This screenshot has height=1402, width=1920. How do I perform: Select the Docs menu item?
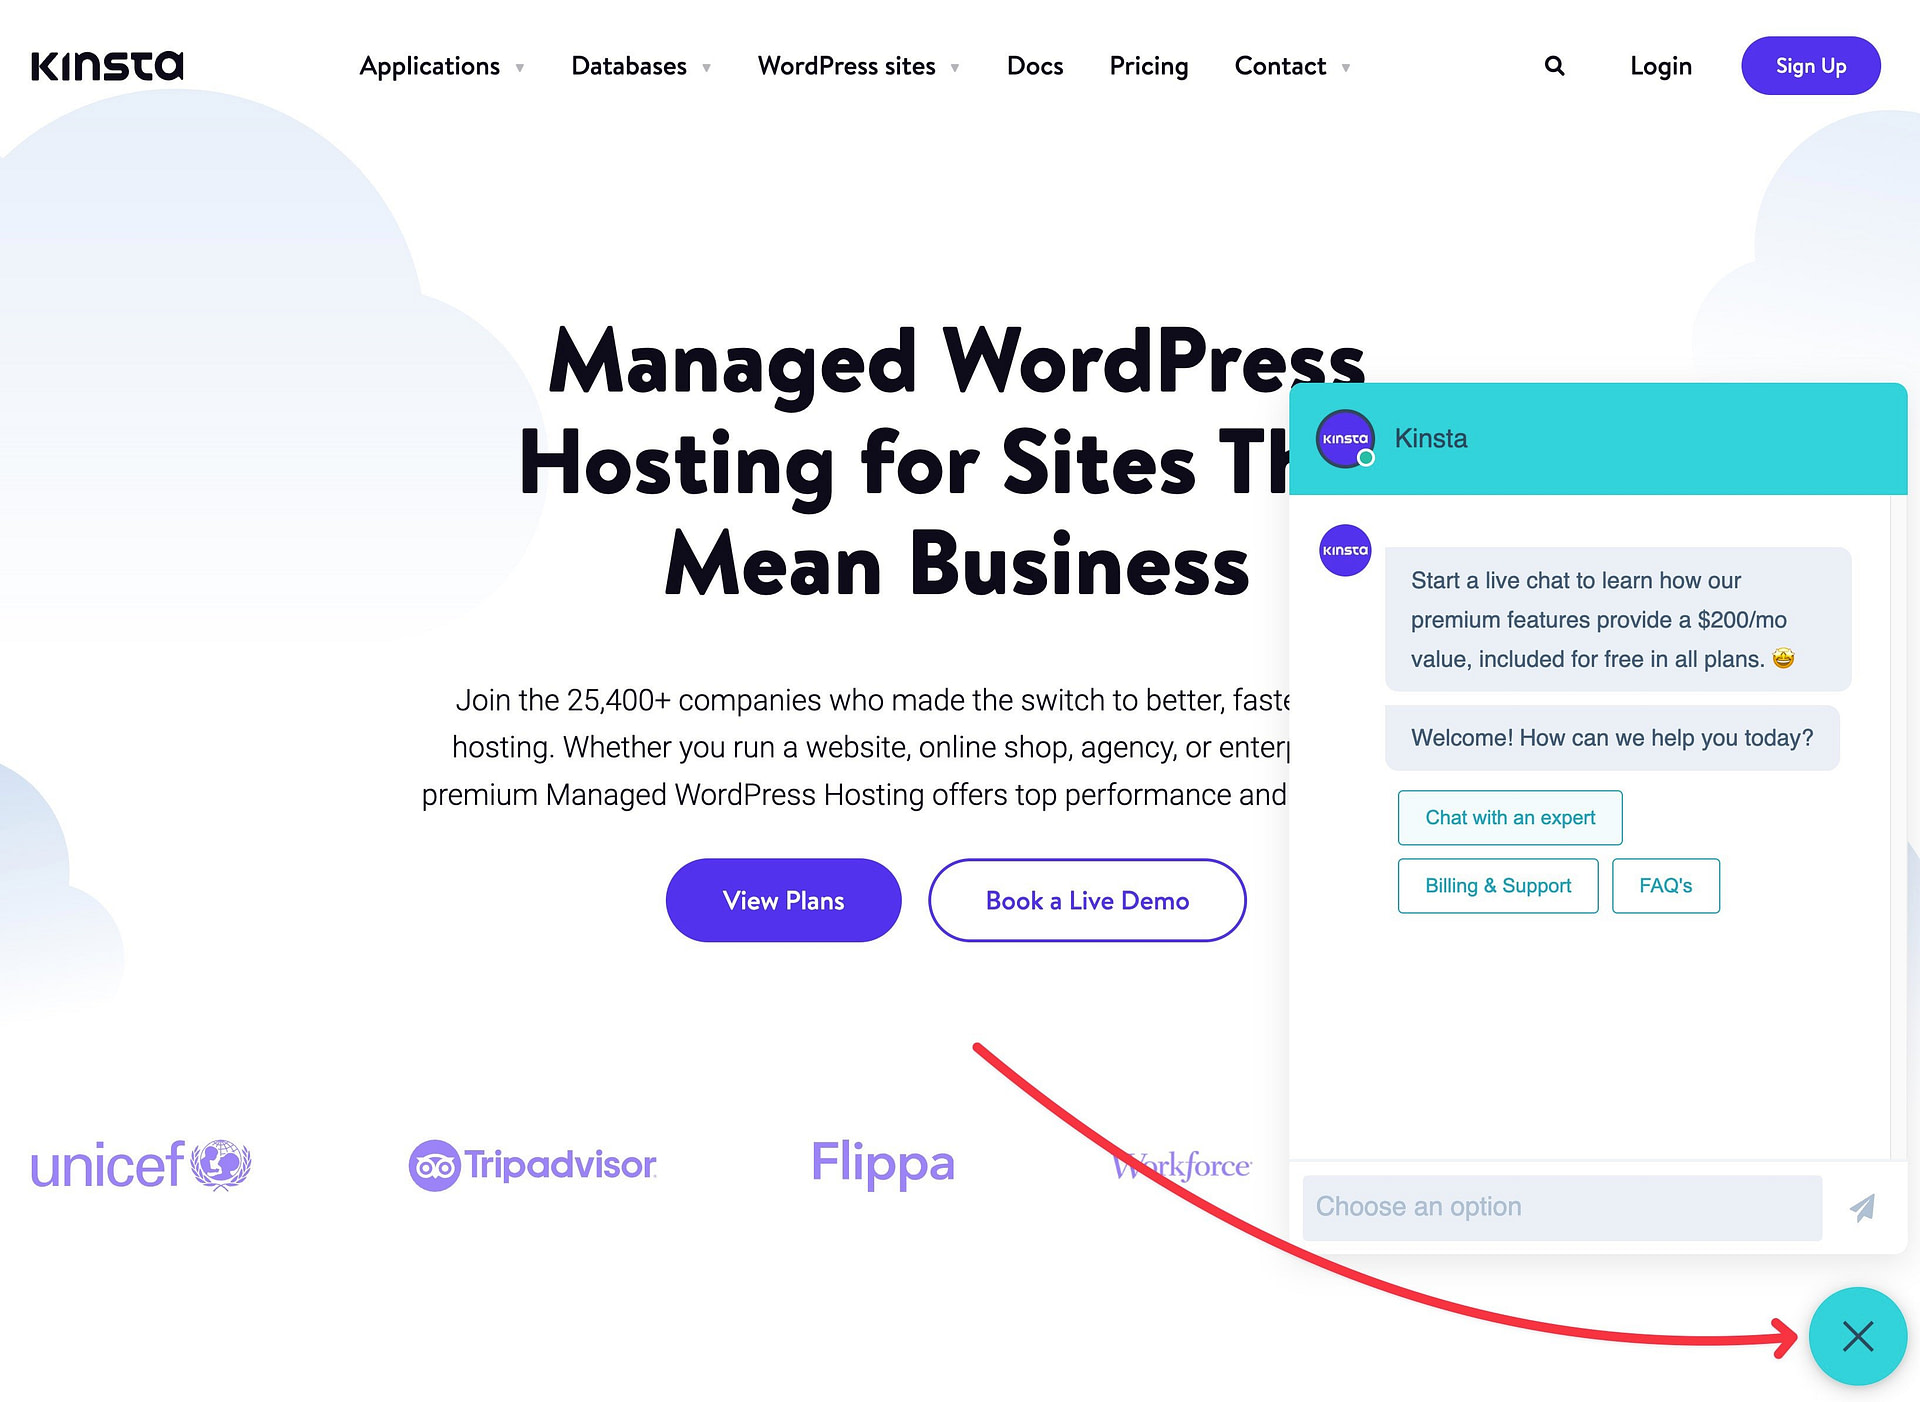(x=1035, y=66)
